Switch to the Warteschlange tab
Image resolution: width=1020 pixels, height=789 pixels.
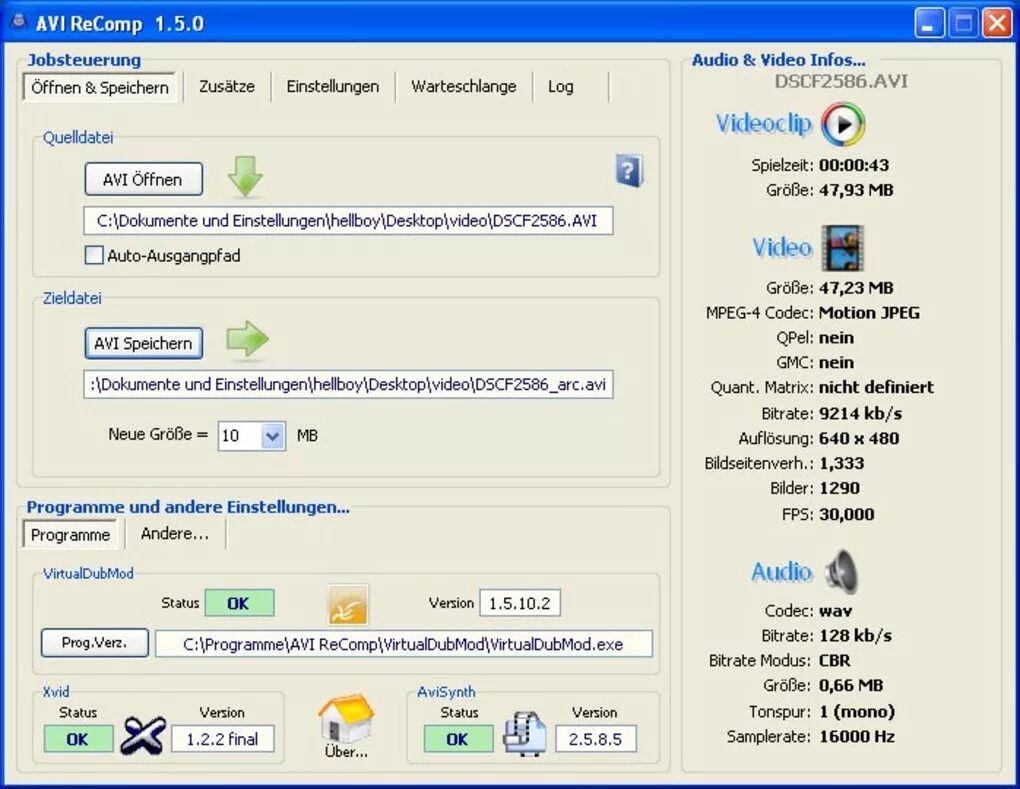coord(464,87)
